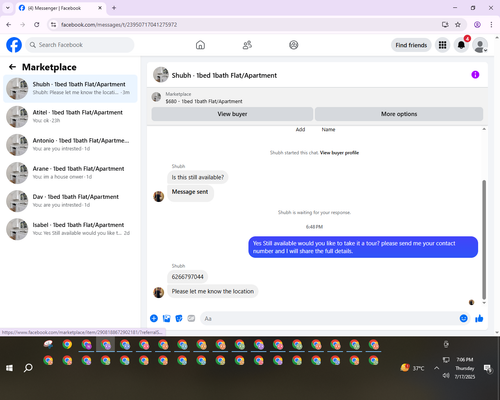This screenshot has height=400, width=500.
Task: Open the Arane 1bed 1bath conversation
Action: point(70,173)
